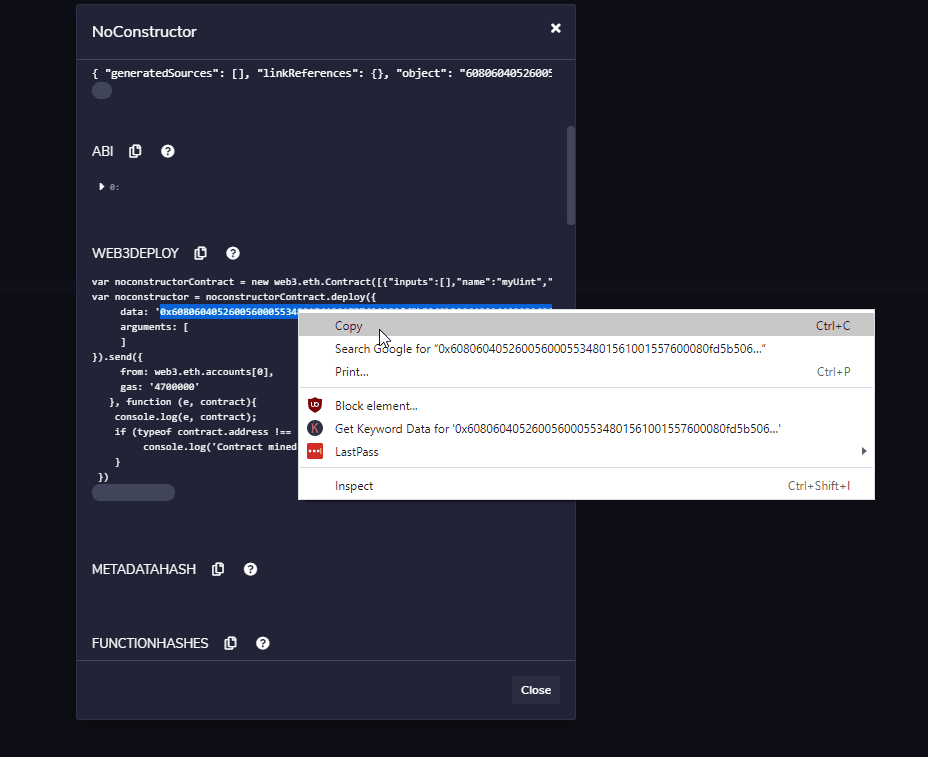928x757 pixels.
Task: Click the var noconstructor deploy line
Action: click(234, 297)
